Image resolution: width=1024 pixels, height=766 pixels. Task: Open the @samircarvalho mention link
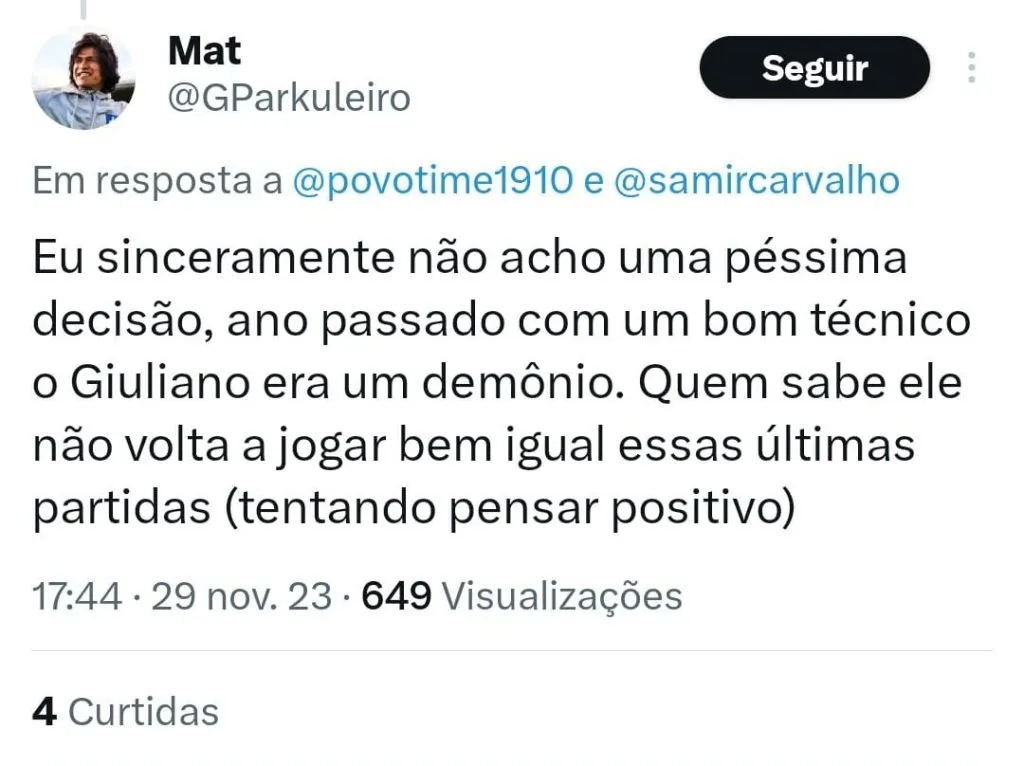coord(756,181)
